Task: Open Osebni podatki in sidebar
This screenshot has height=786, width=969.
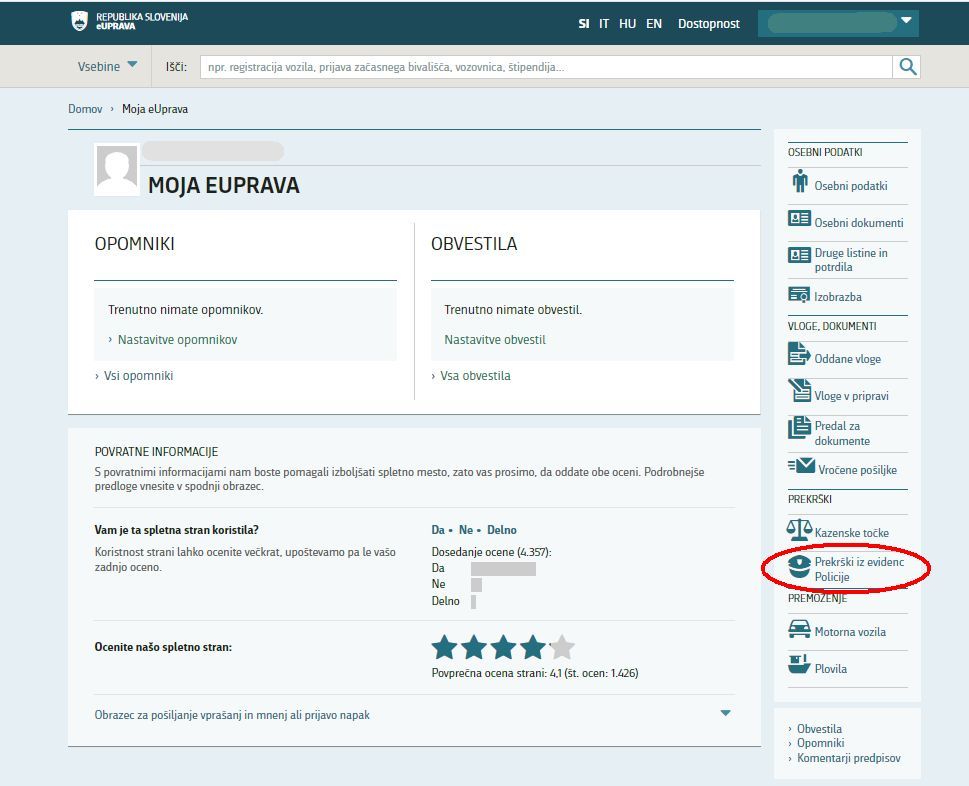Action: coord(850,185)
